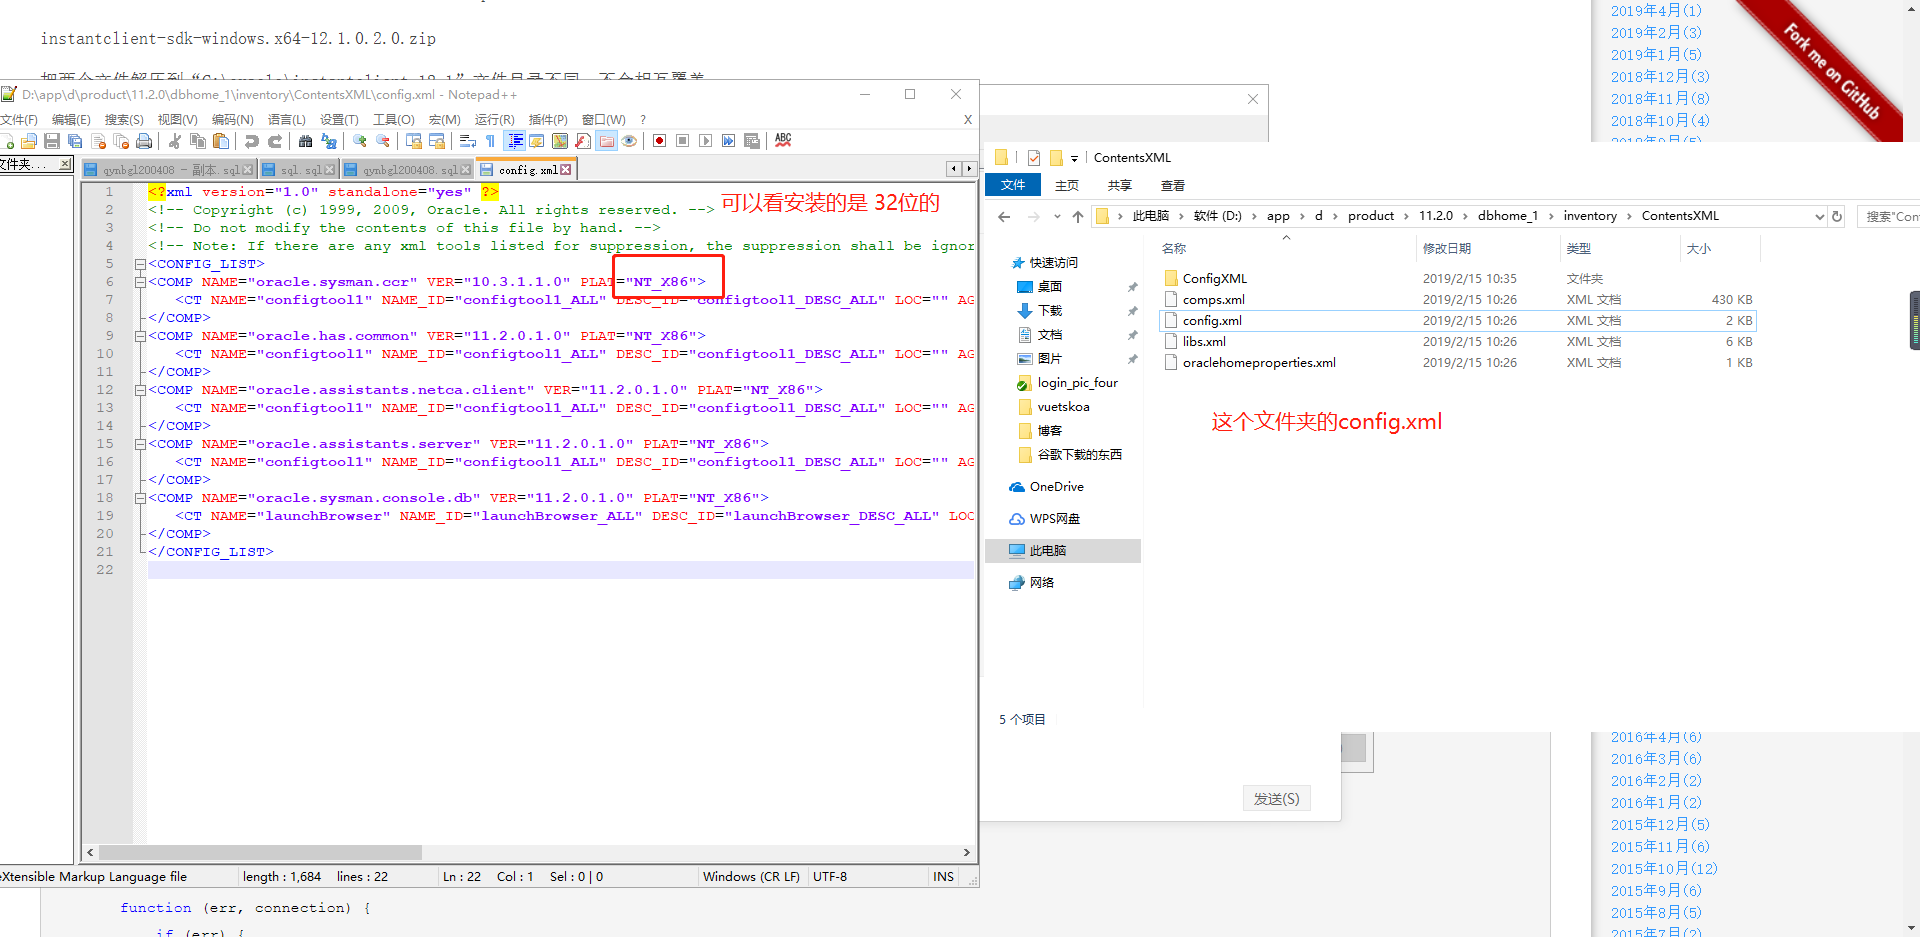
Task: Go up one folder in Explorer
Action: tap(1078, 216)
